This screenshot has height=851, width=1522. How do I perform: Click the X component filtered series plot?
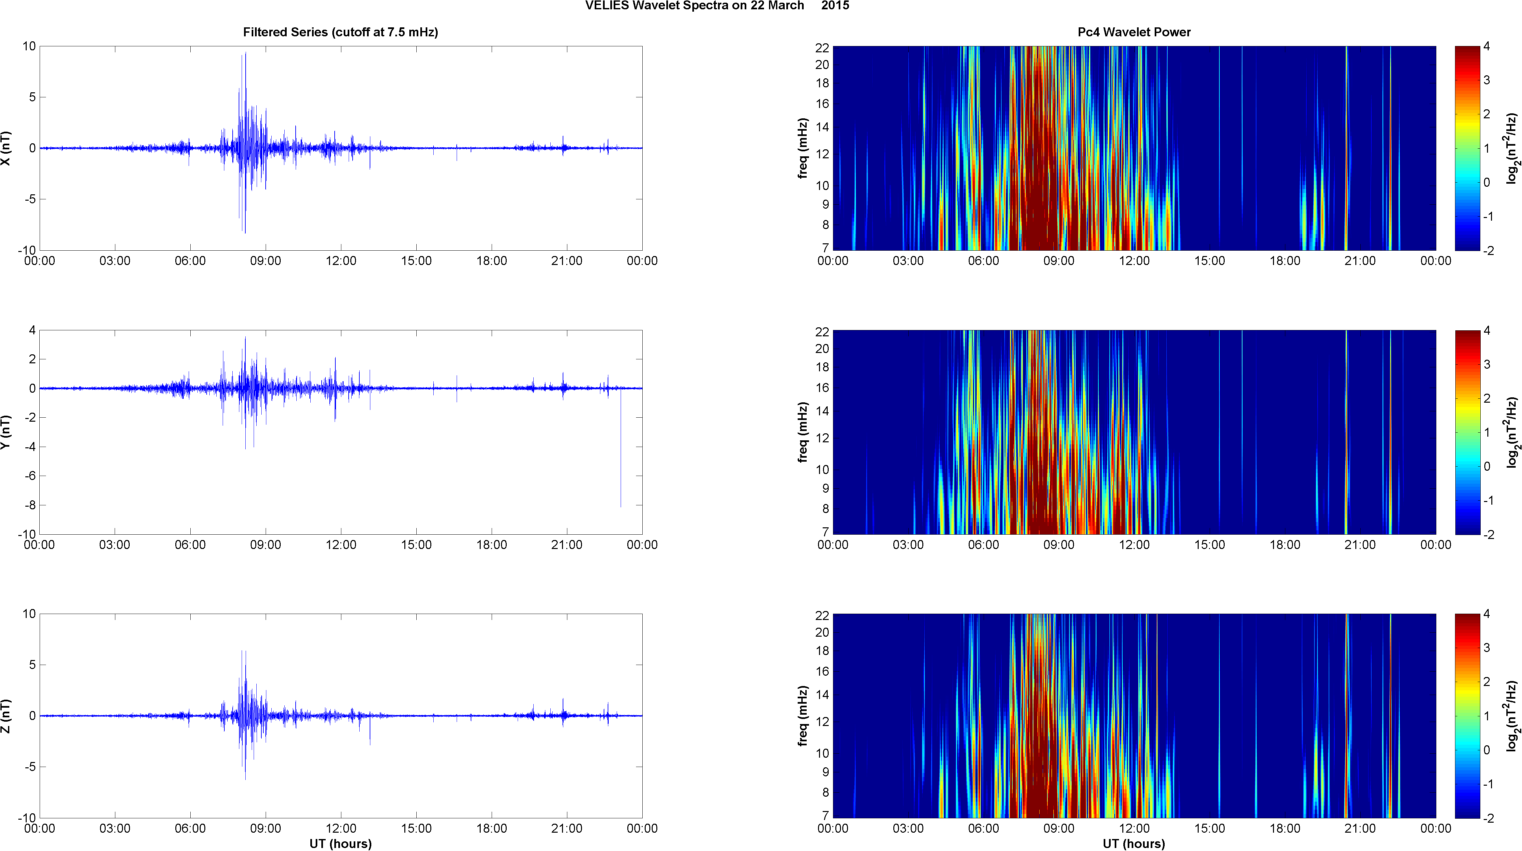coord(340,148)
